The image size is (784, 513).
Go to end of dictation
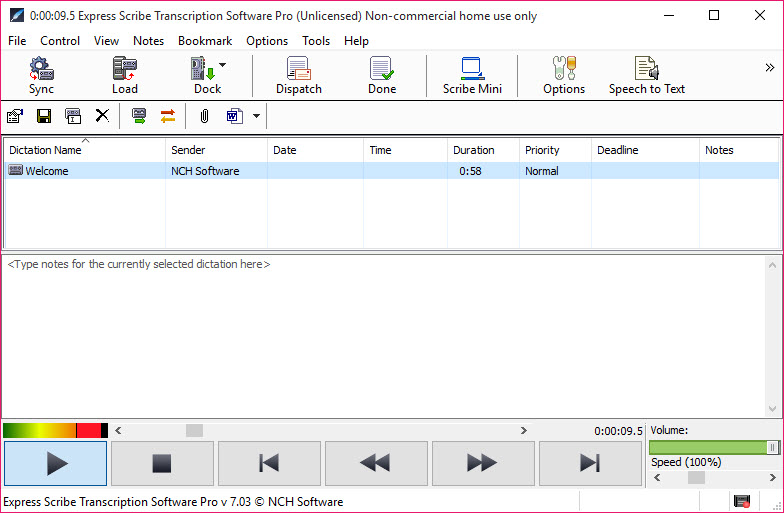[x=590, y=463]
